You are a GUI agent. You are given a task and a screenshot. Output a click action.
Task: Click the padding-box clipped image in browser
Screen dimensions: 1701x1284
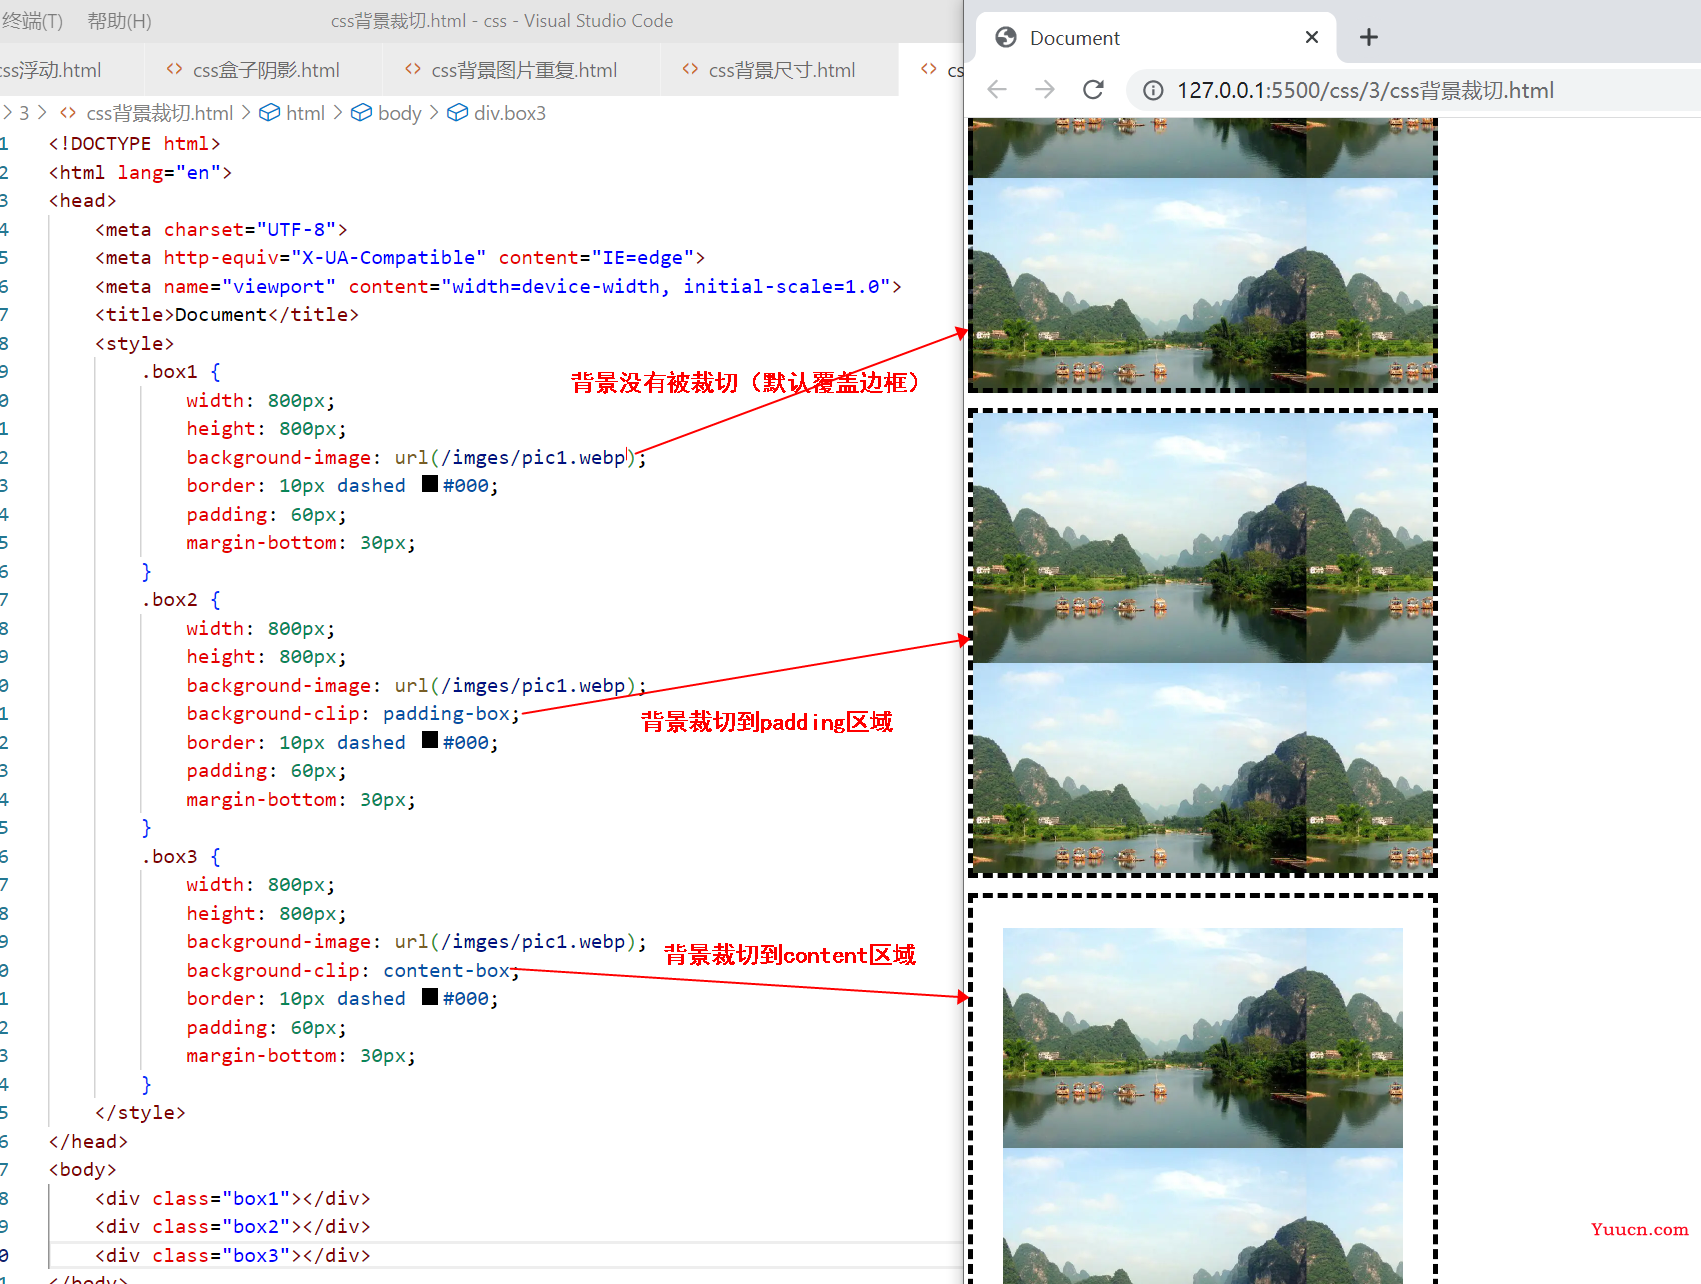click(1203, 643)
